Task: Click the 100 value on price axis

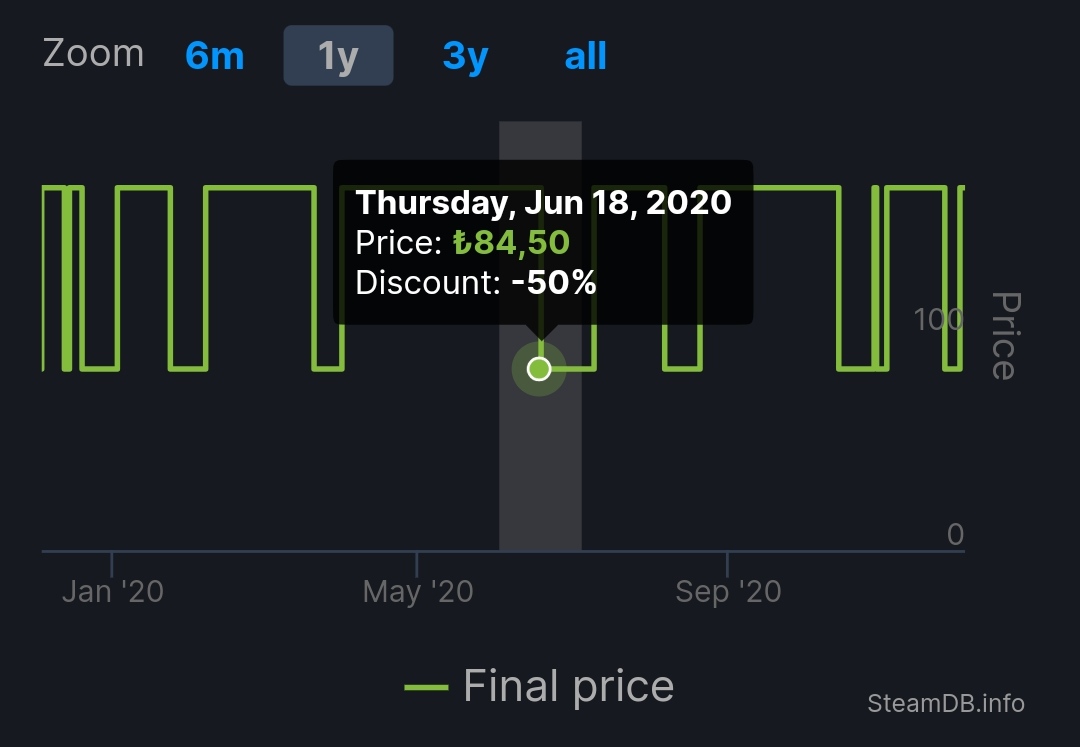Action: point(938,319)
